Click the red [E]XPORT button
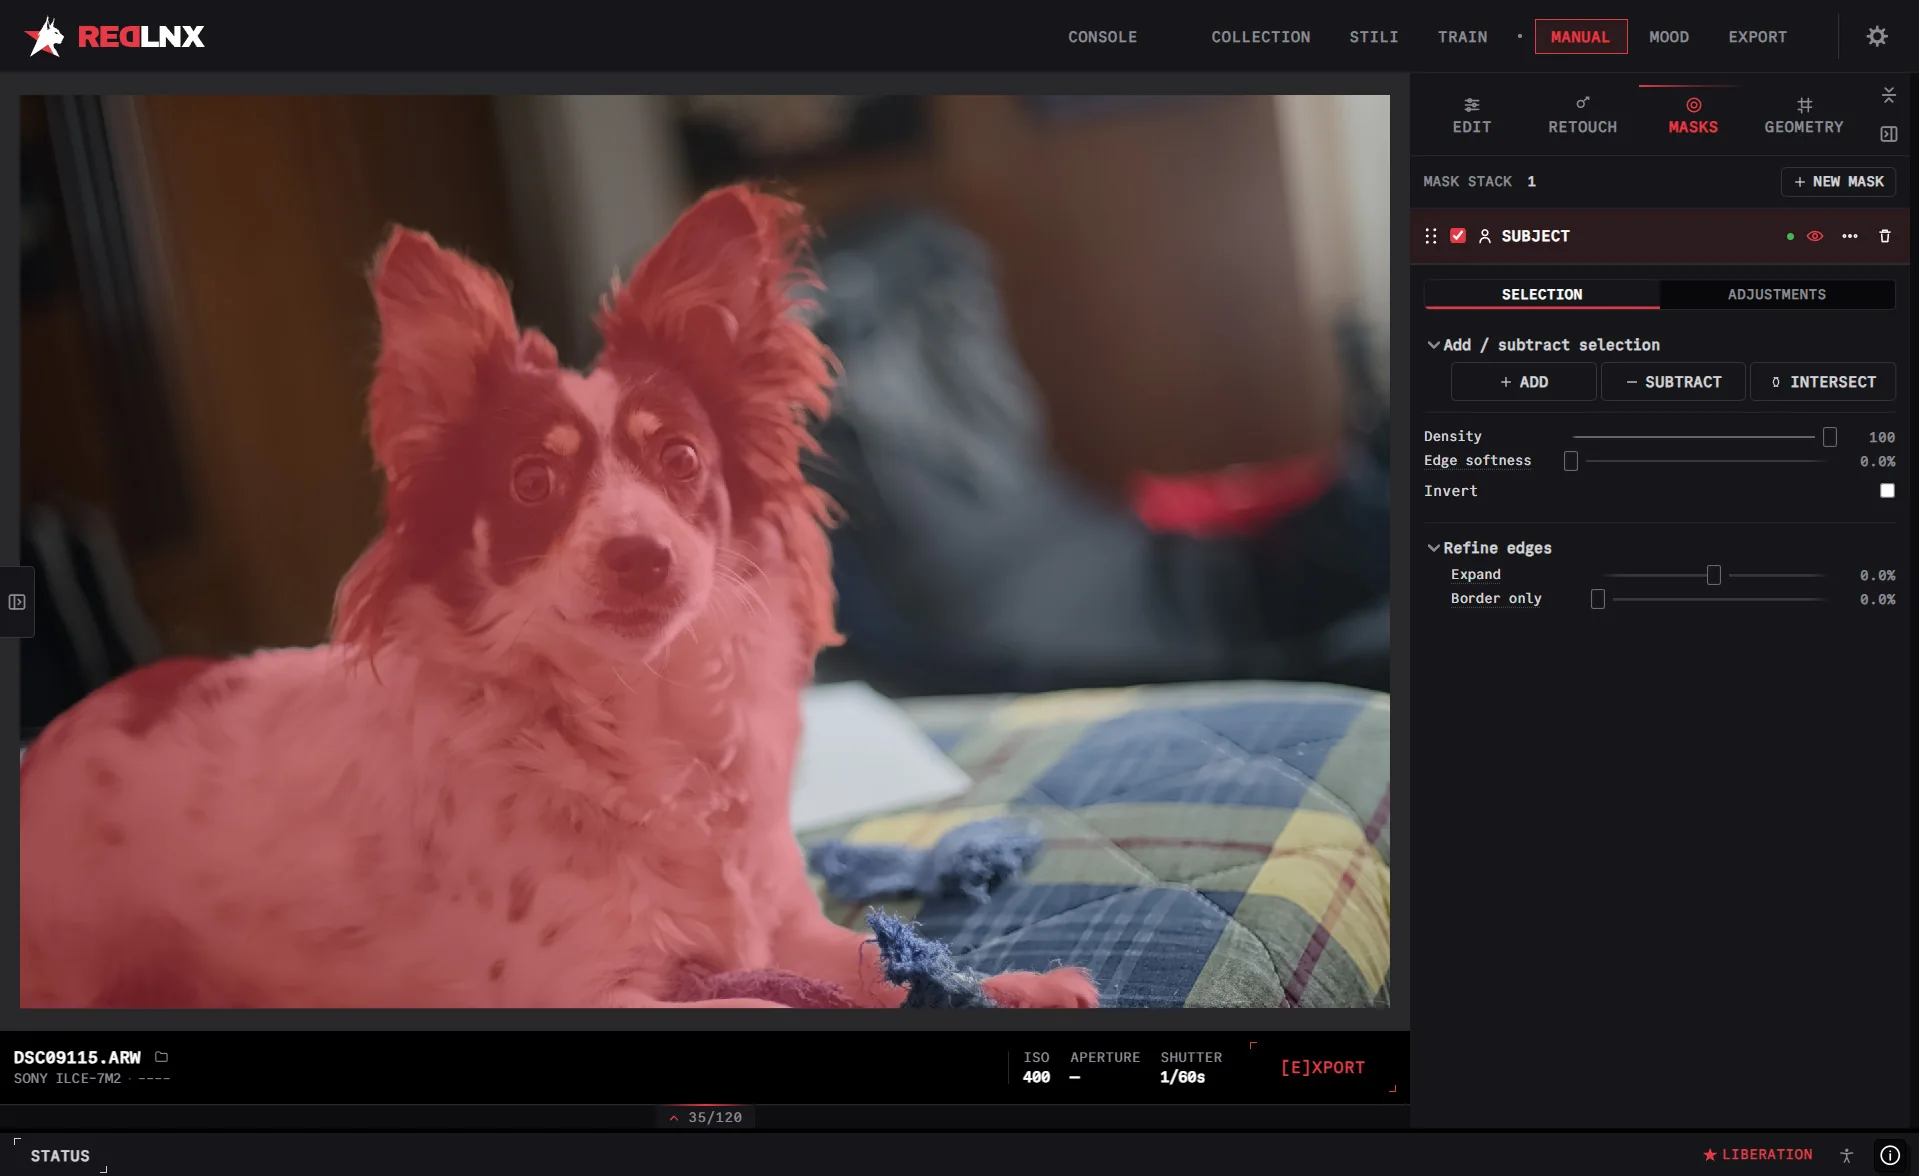This screenshot has width=1919, height=1176. (x=1322, y=1067)
